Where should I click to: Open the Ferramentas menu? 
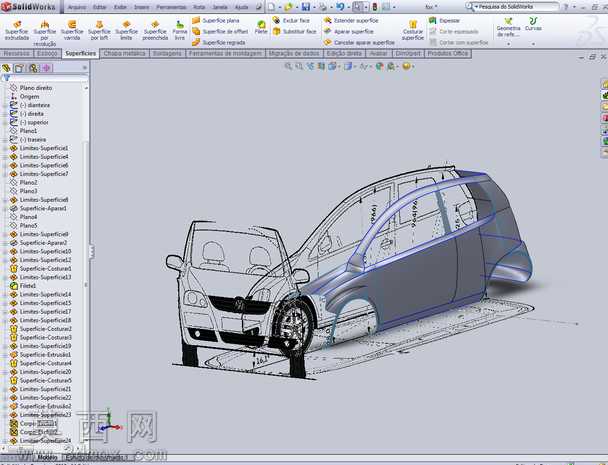pyautogui.click(x=171, y=7)
